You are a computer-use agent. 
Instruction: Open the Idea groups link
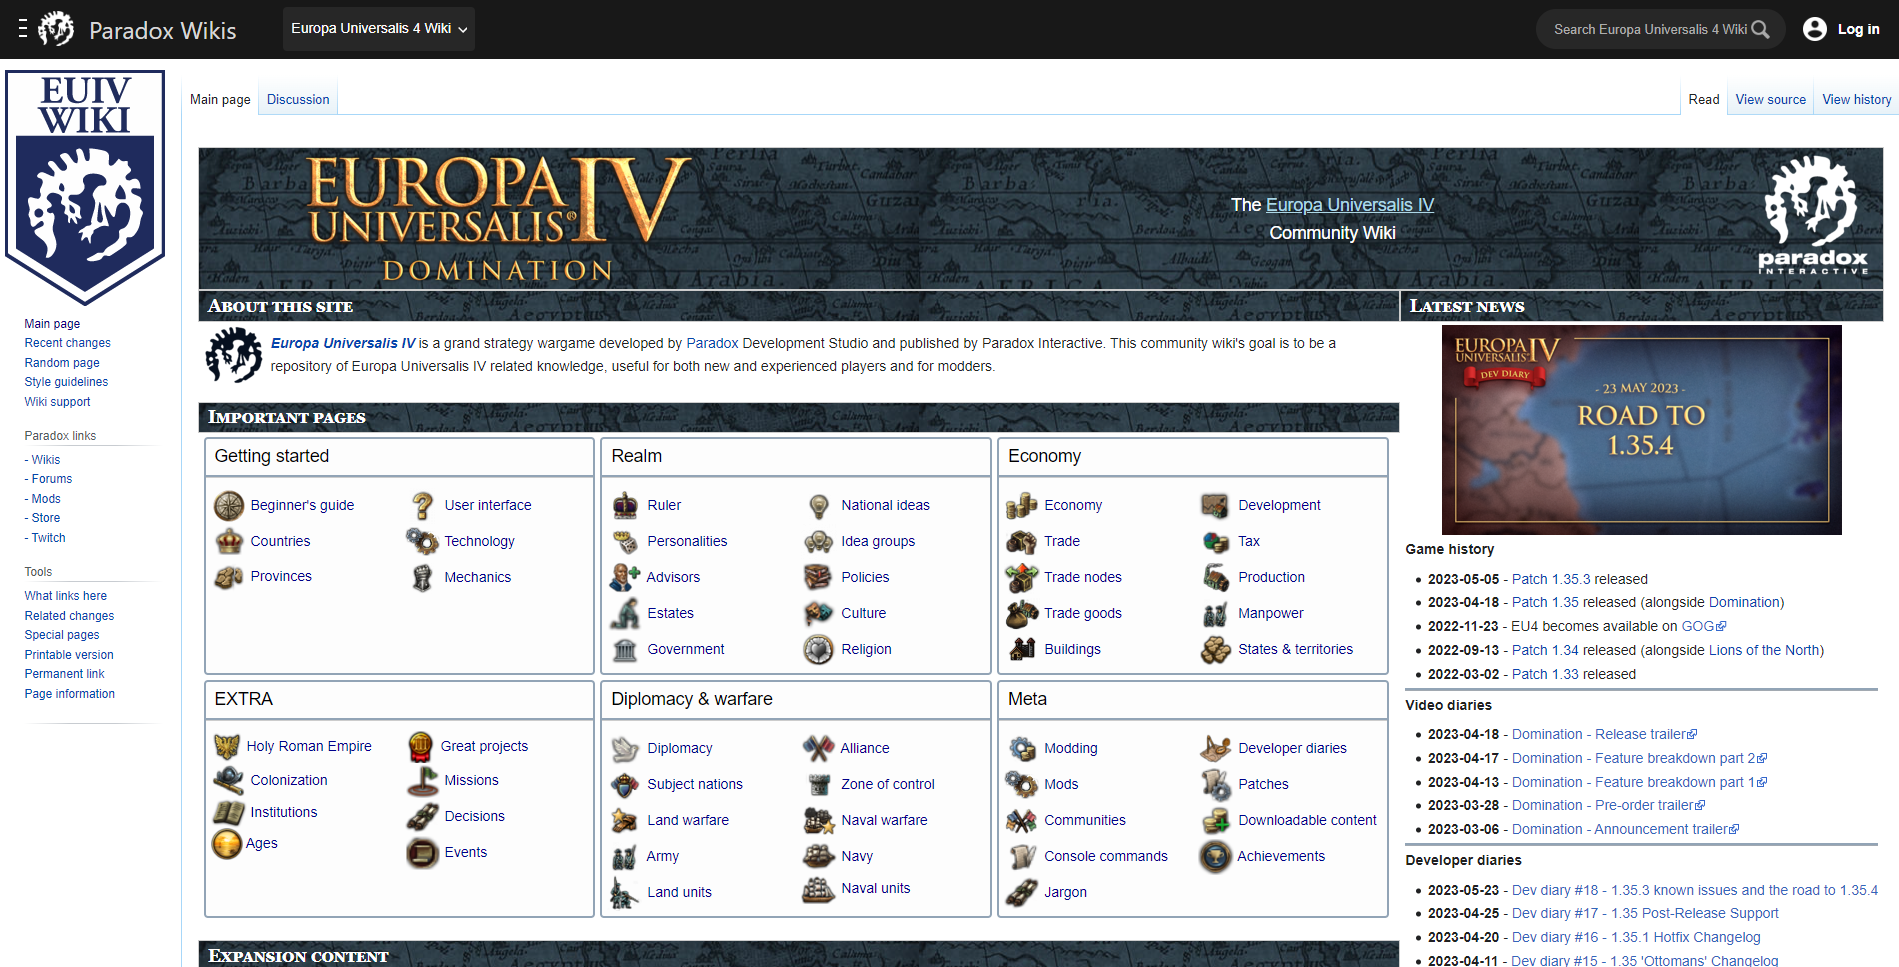tap(878, 541)
